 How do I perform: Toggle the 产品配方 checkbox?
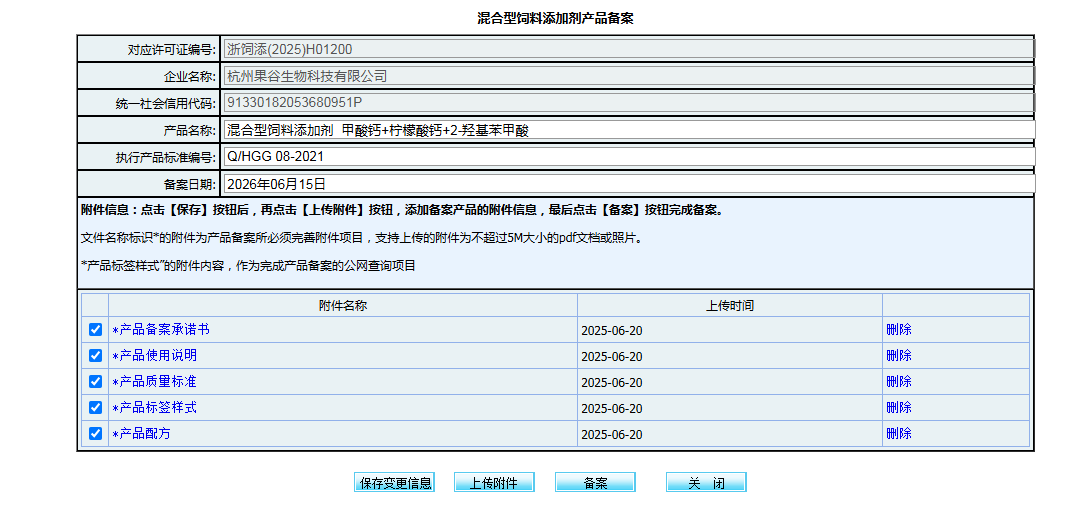(95, 434)
